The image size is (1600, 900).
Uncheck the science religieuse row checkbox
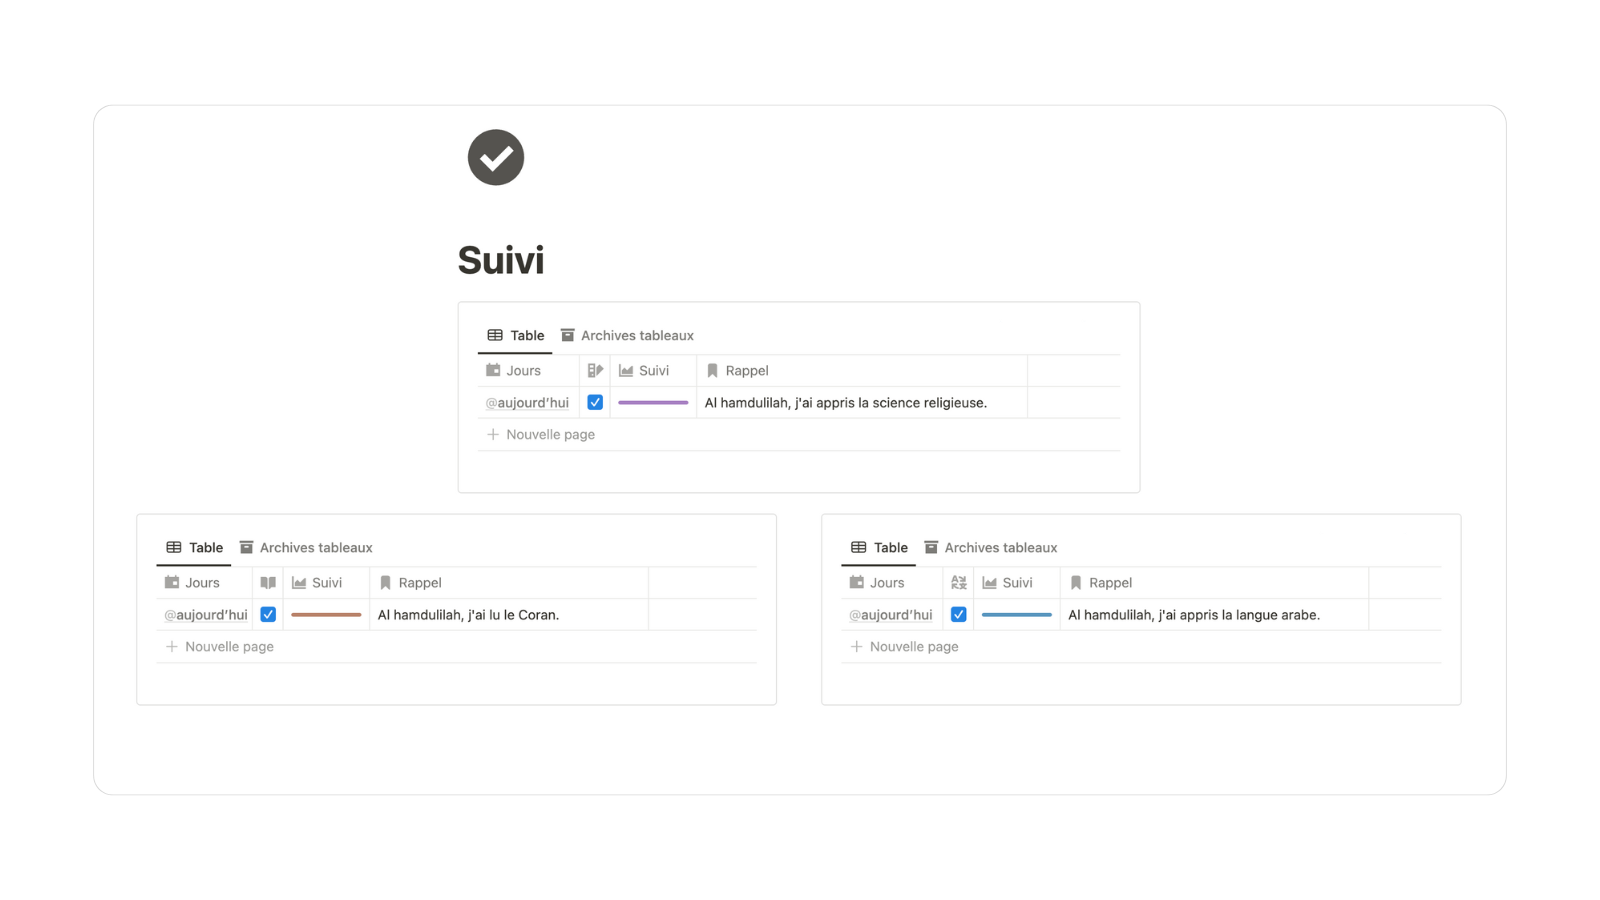click(x=595, y=402)
